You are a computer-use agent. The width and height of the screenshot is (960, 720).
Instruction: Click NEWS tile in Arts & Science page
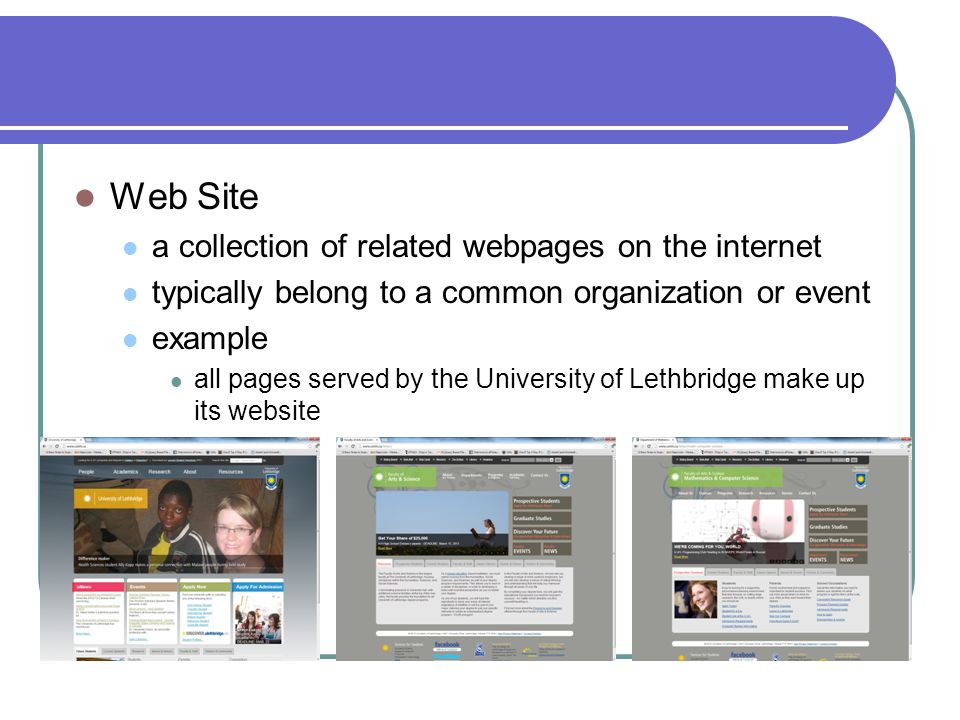click(x=557, y=549)
